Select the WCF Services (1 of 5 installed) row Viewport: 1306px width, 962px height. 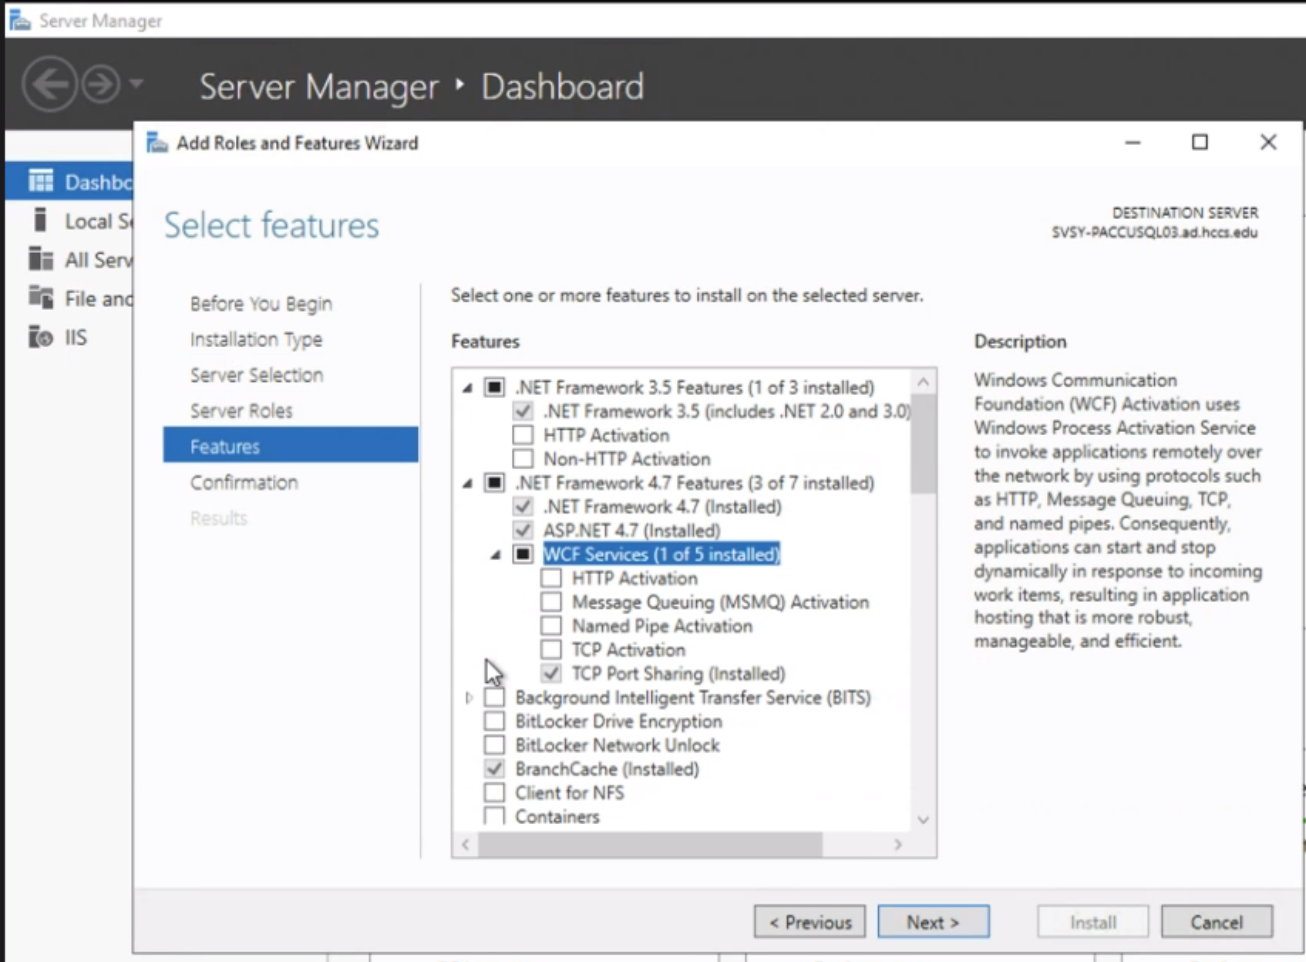coord(661,554)
